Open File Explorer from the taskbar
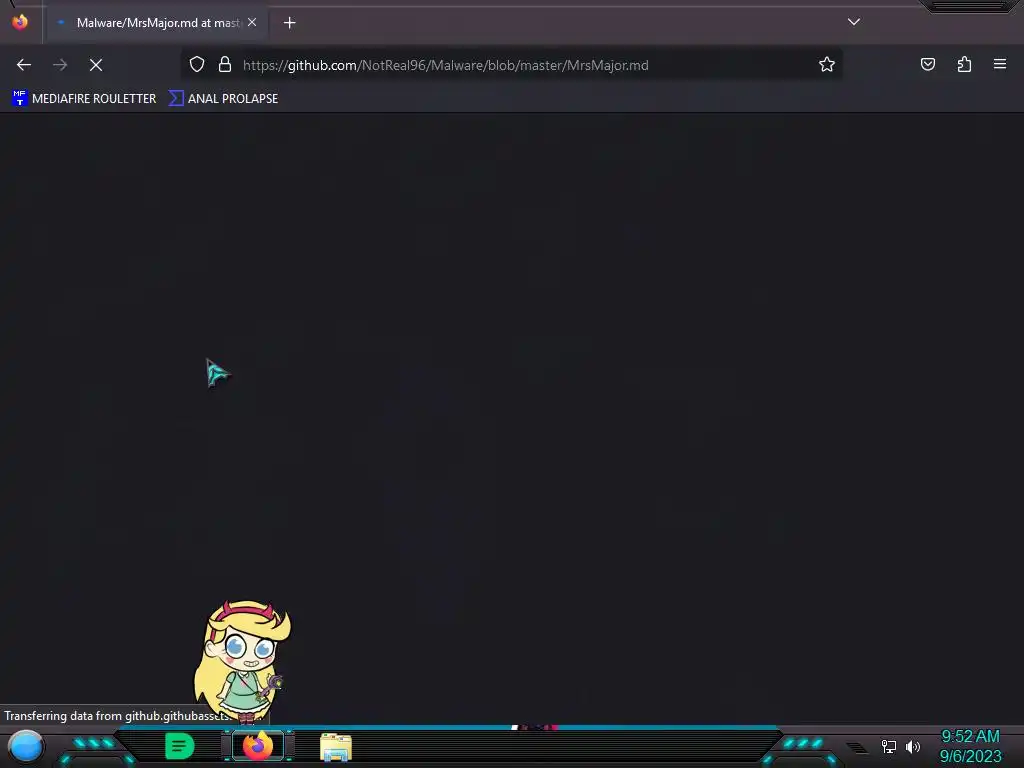 point(336,747)
